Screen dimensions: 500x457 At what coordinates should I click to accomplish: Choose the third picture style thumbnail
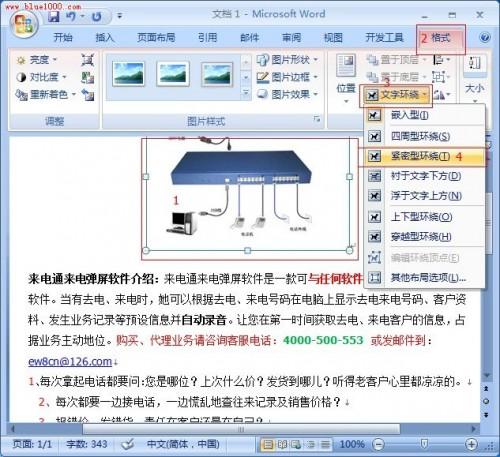point(217,74)
